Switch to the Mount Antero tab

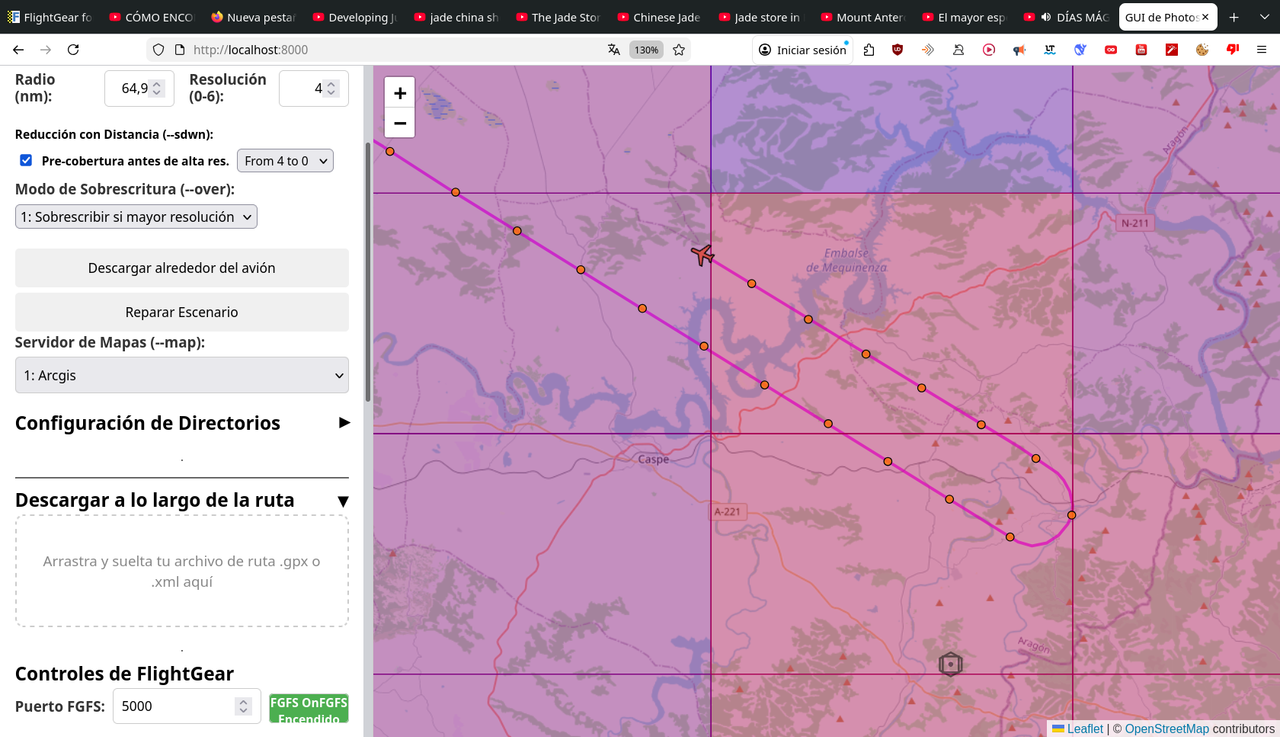tap(861, 17)
